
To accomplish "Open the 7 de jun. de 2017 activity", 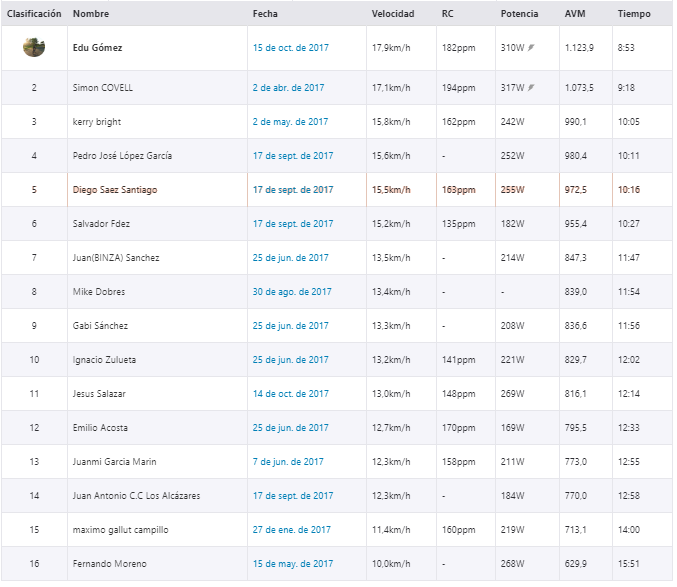I will (288, 462).
